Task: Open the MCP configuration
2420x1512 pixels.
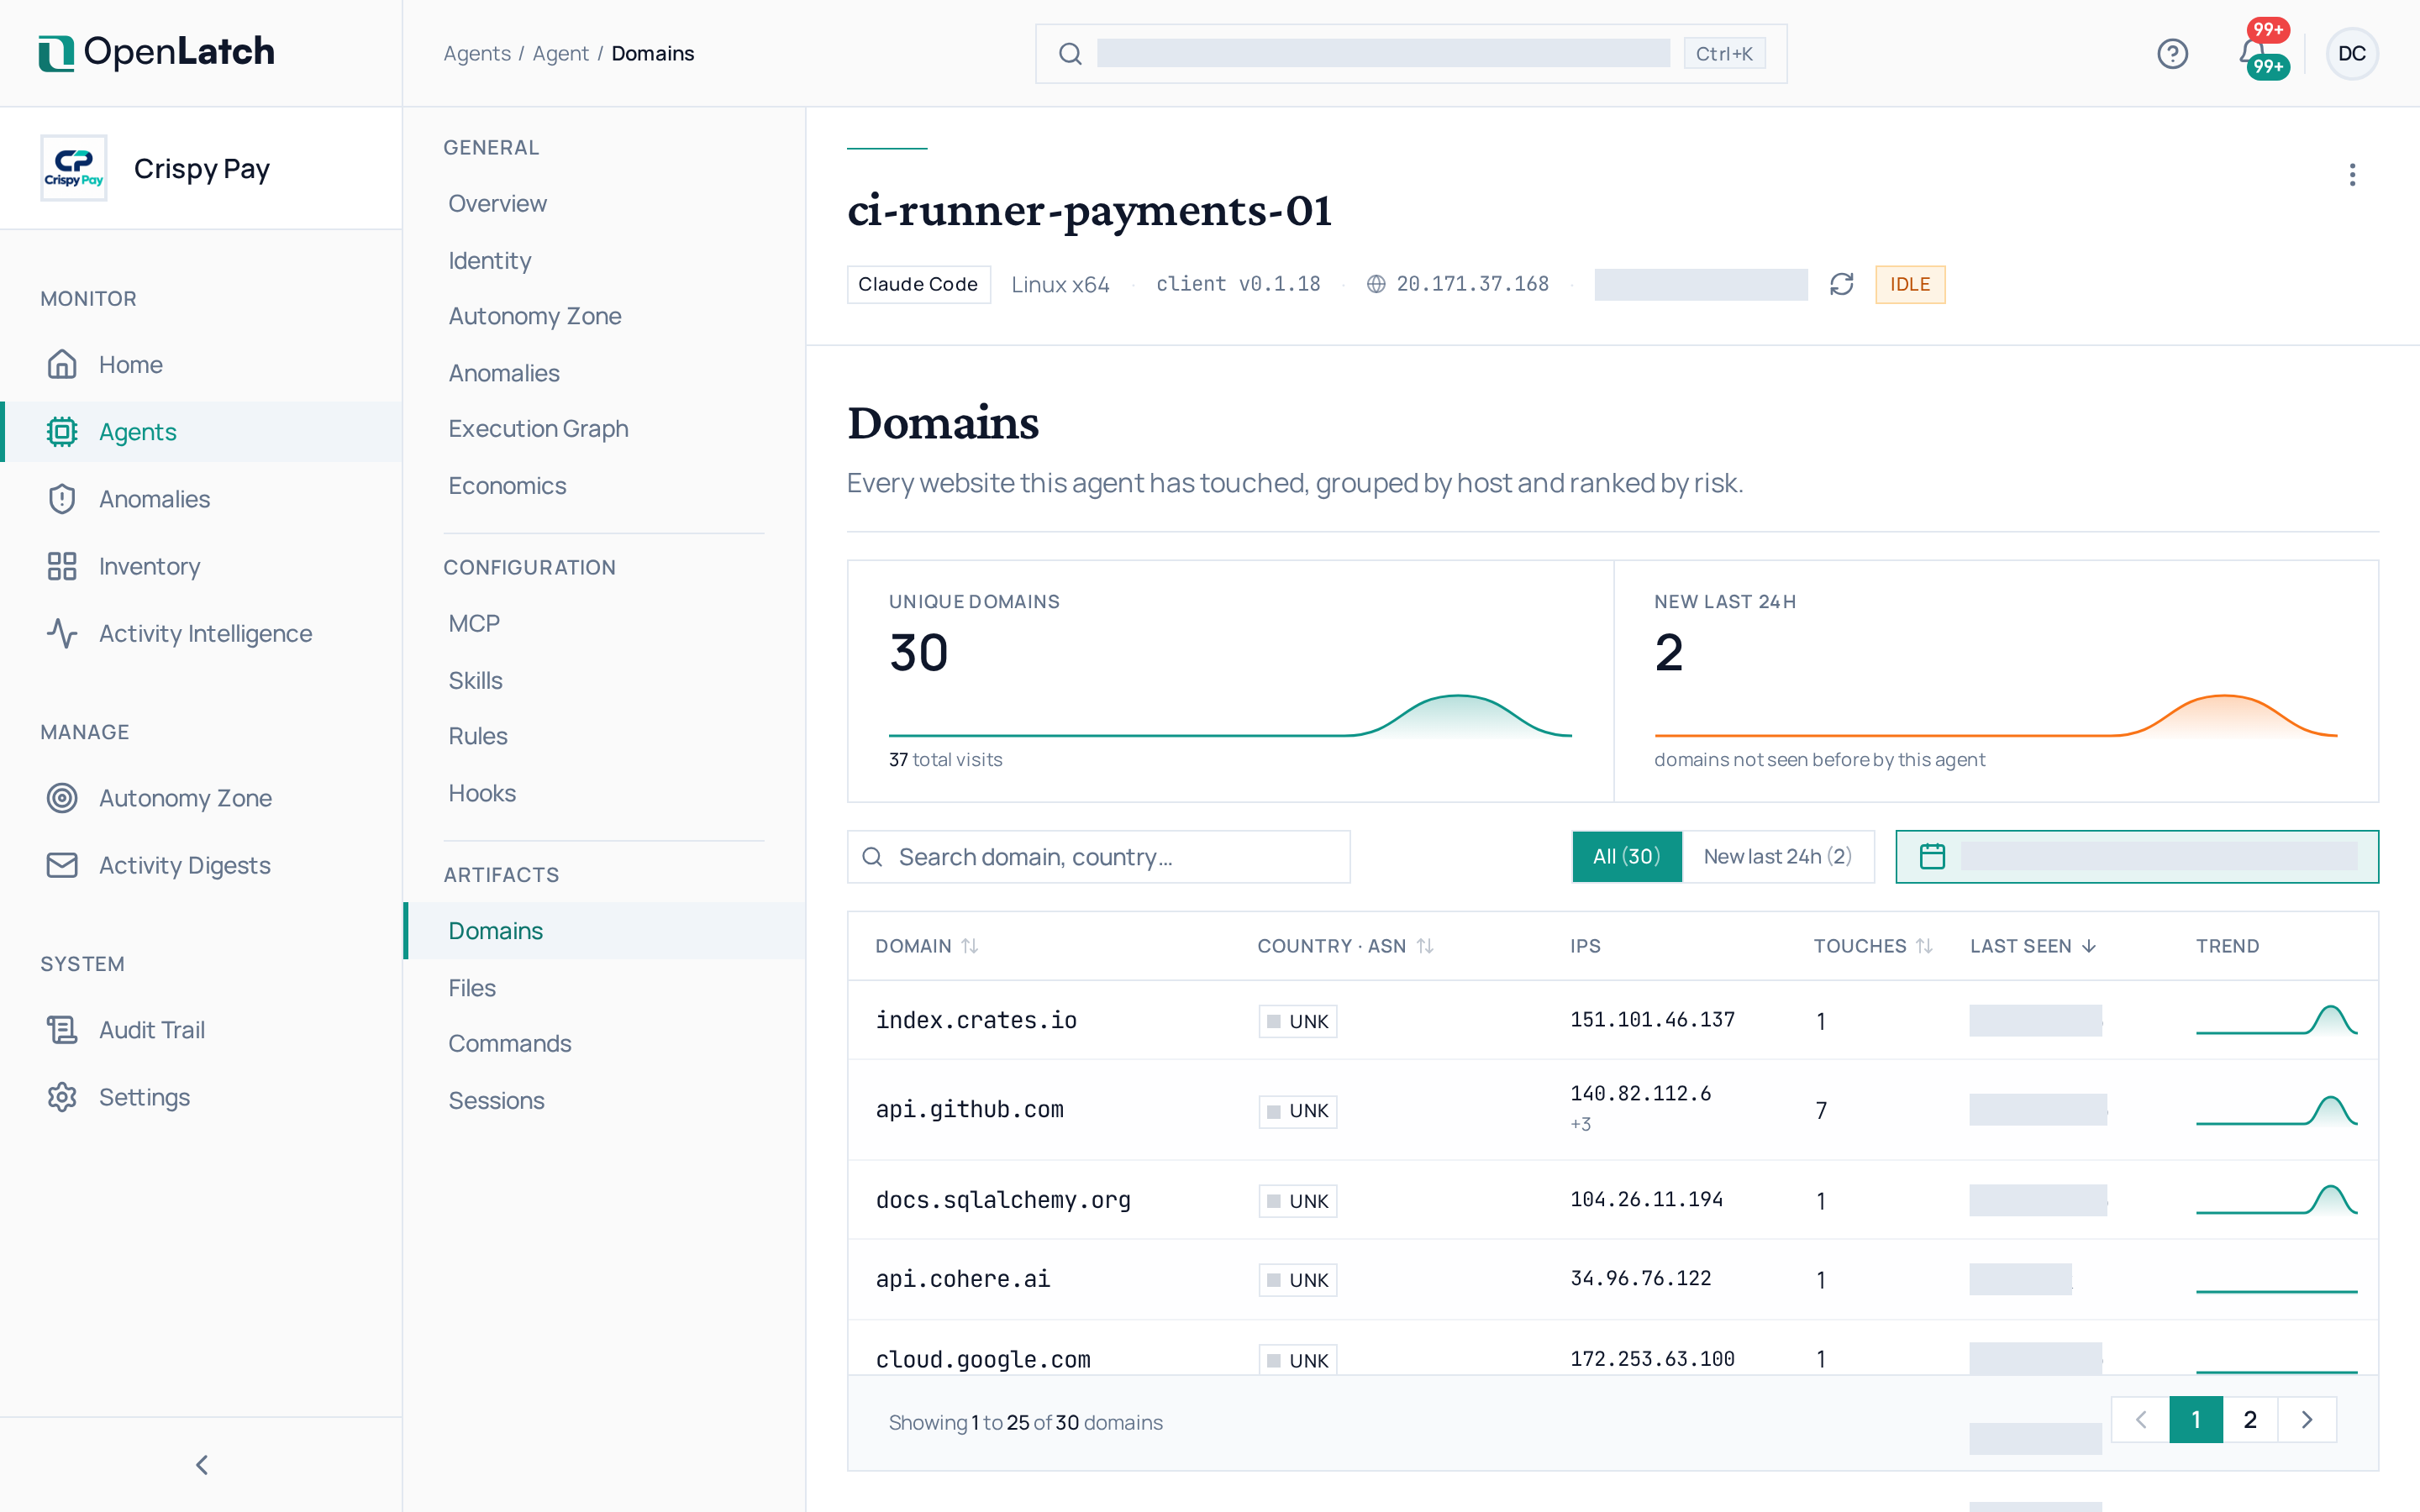Action: tap(604, 624)
